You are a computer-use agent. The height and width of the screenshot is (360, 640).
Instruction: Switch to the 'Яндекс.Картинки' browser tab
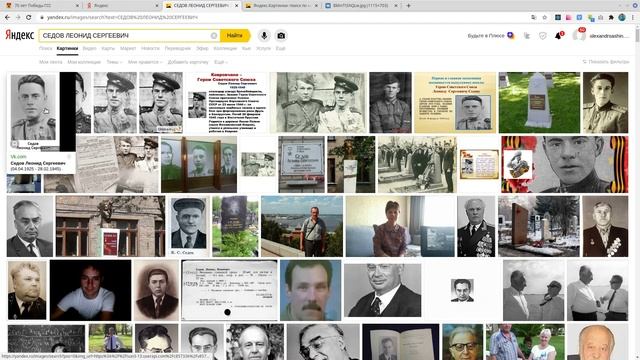point(282,6)
